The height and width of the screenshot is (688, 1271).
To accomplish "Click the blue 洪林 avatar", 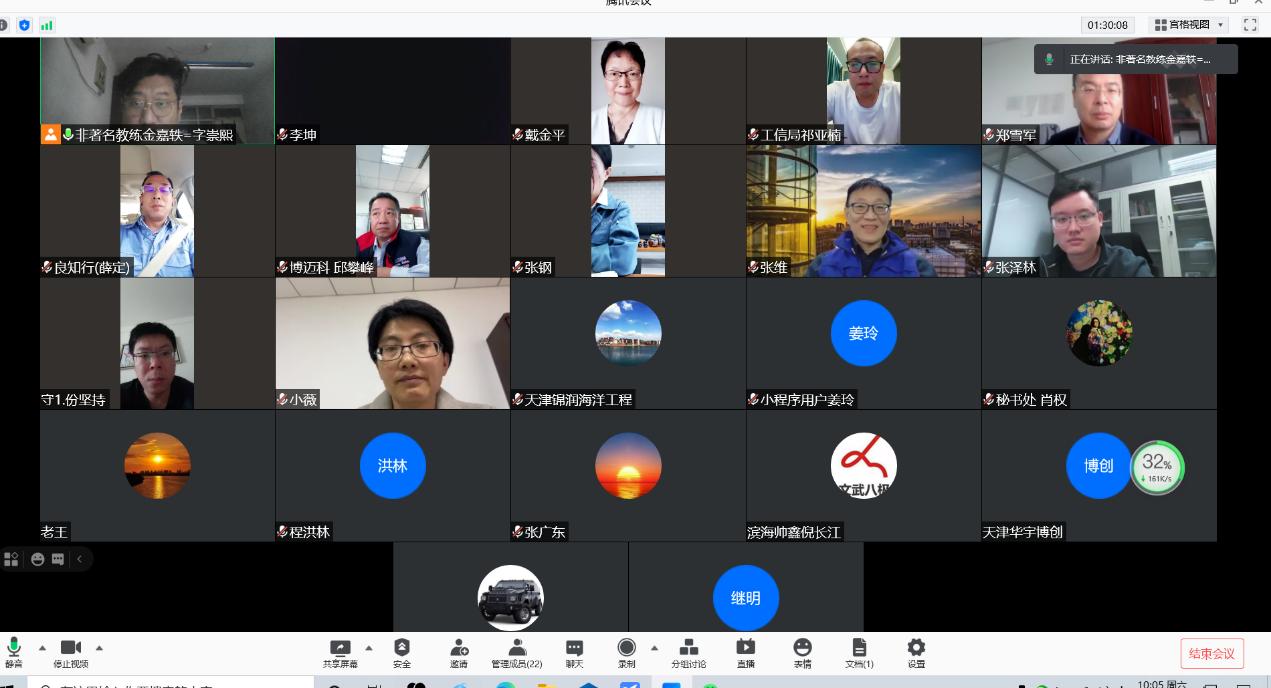I will [x=392, y=465].
